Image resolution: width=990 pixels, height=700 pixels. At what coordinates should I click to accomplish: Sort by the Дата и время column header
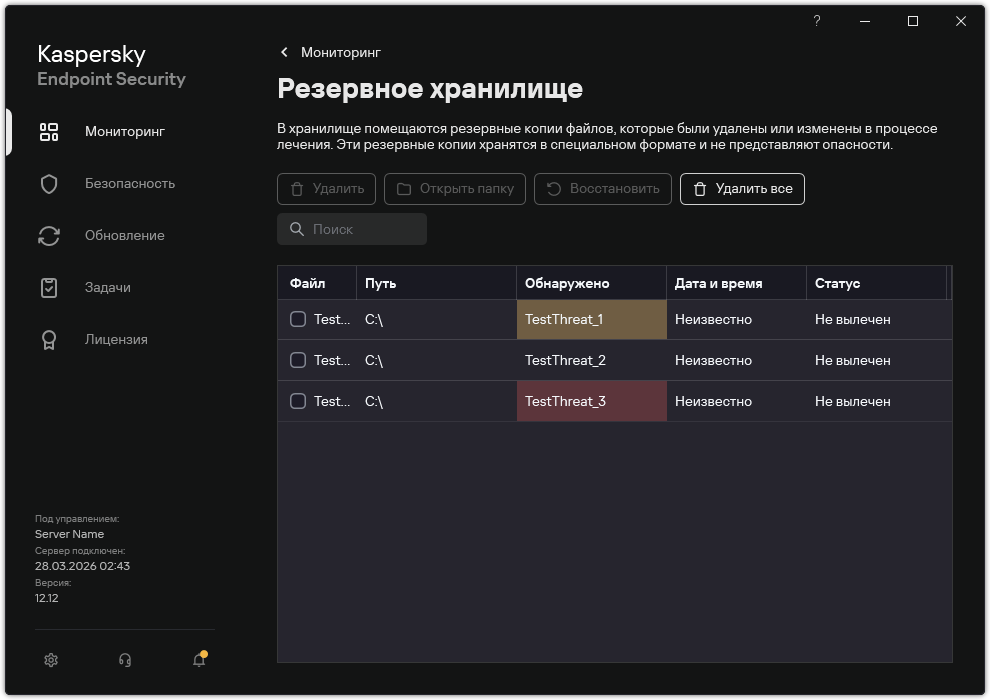point(736,283)
